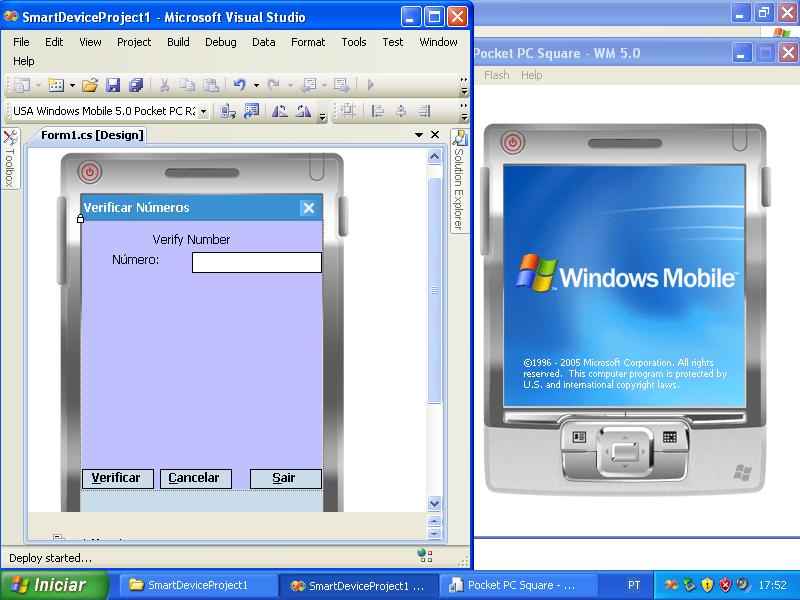800x600 pixels.
Task: Click the form's X close box
Action: click(308, 208)
